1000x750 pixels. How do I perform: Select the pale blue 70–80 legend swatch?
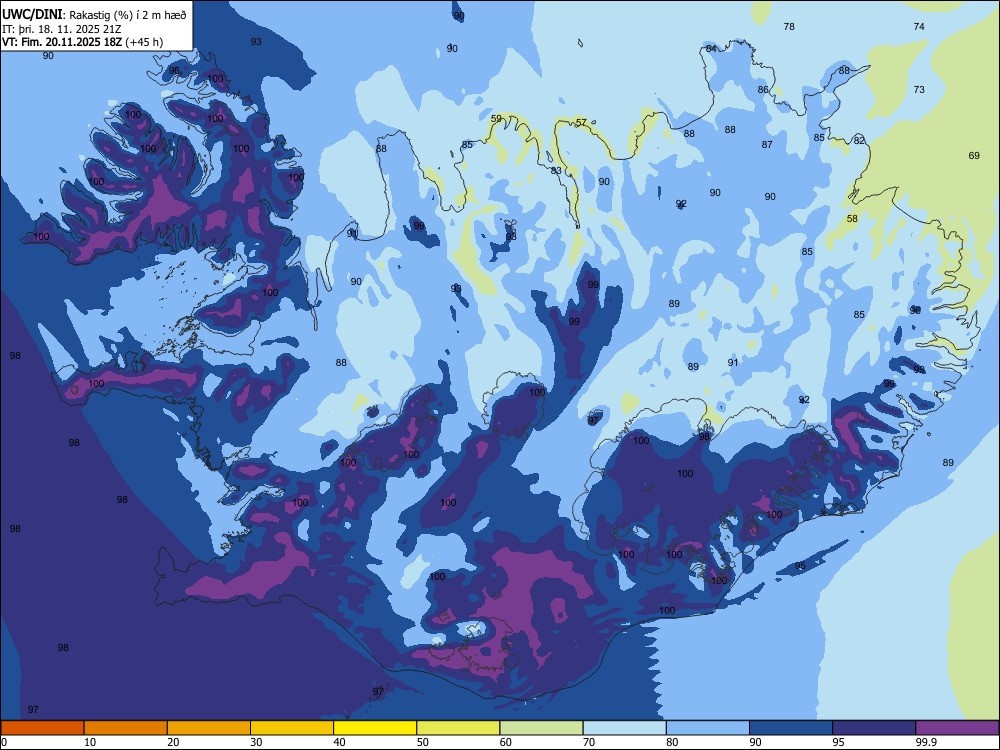coord(624,728)
